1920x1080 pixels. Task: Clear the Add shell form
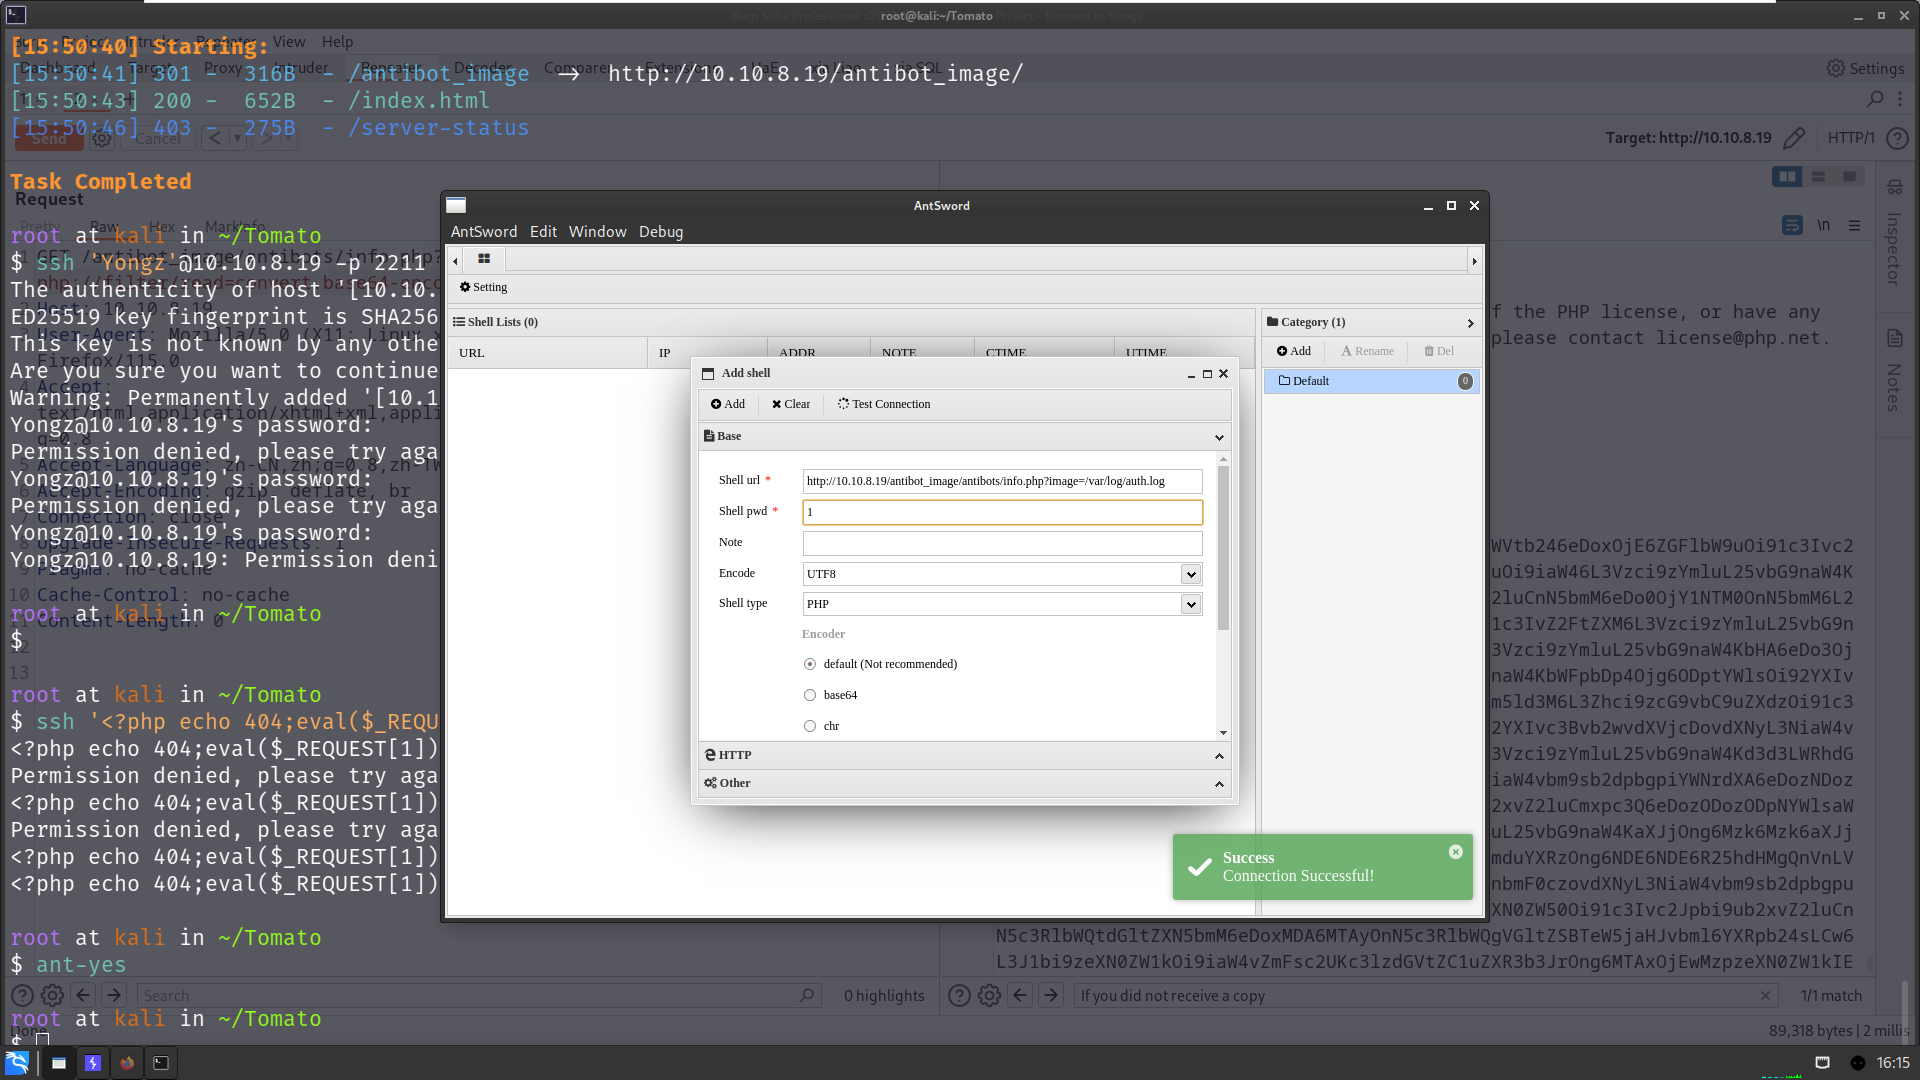790,404
